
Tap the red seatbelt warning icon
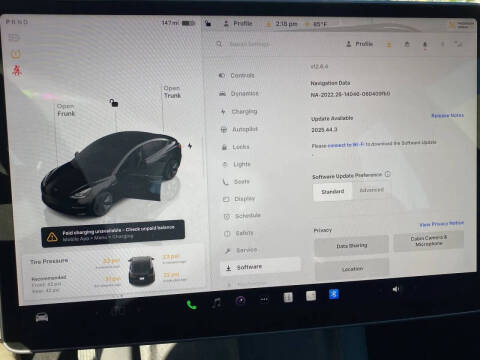pyautogui.click(x=17, y=70)
